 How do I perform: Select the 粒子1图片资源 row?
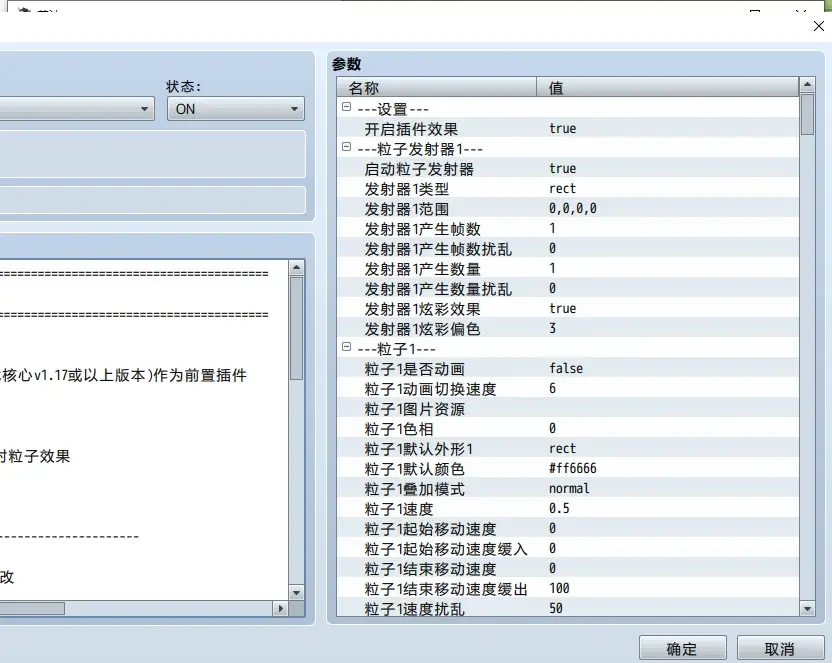click(568, 408)
